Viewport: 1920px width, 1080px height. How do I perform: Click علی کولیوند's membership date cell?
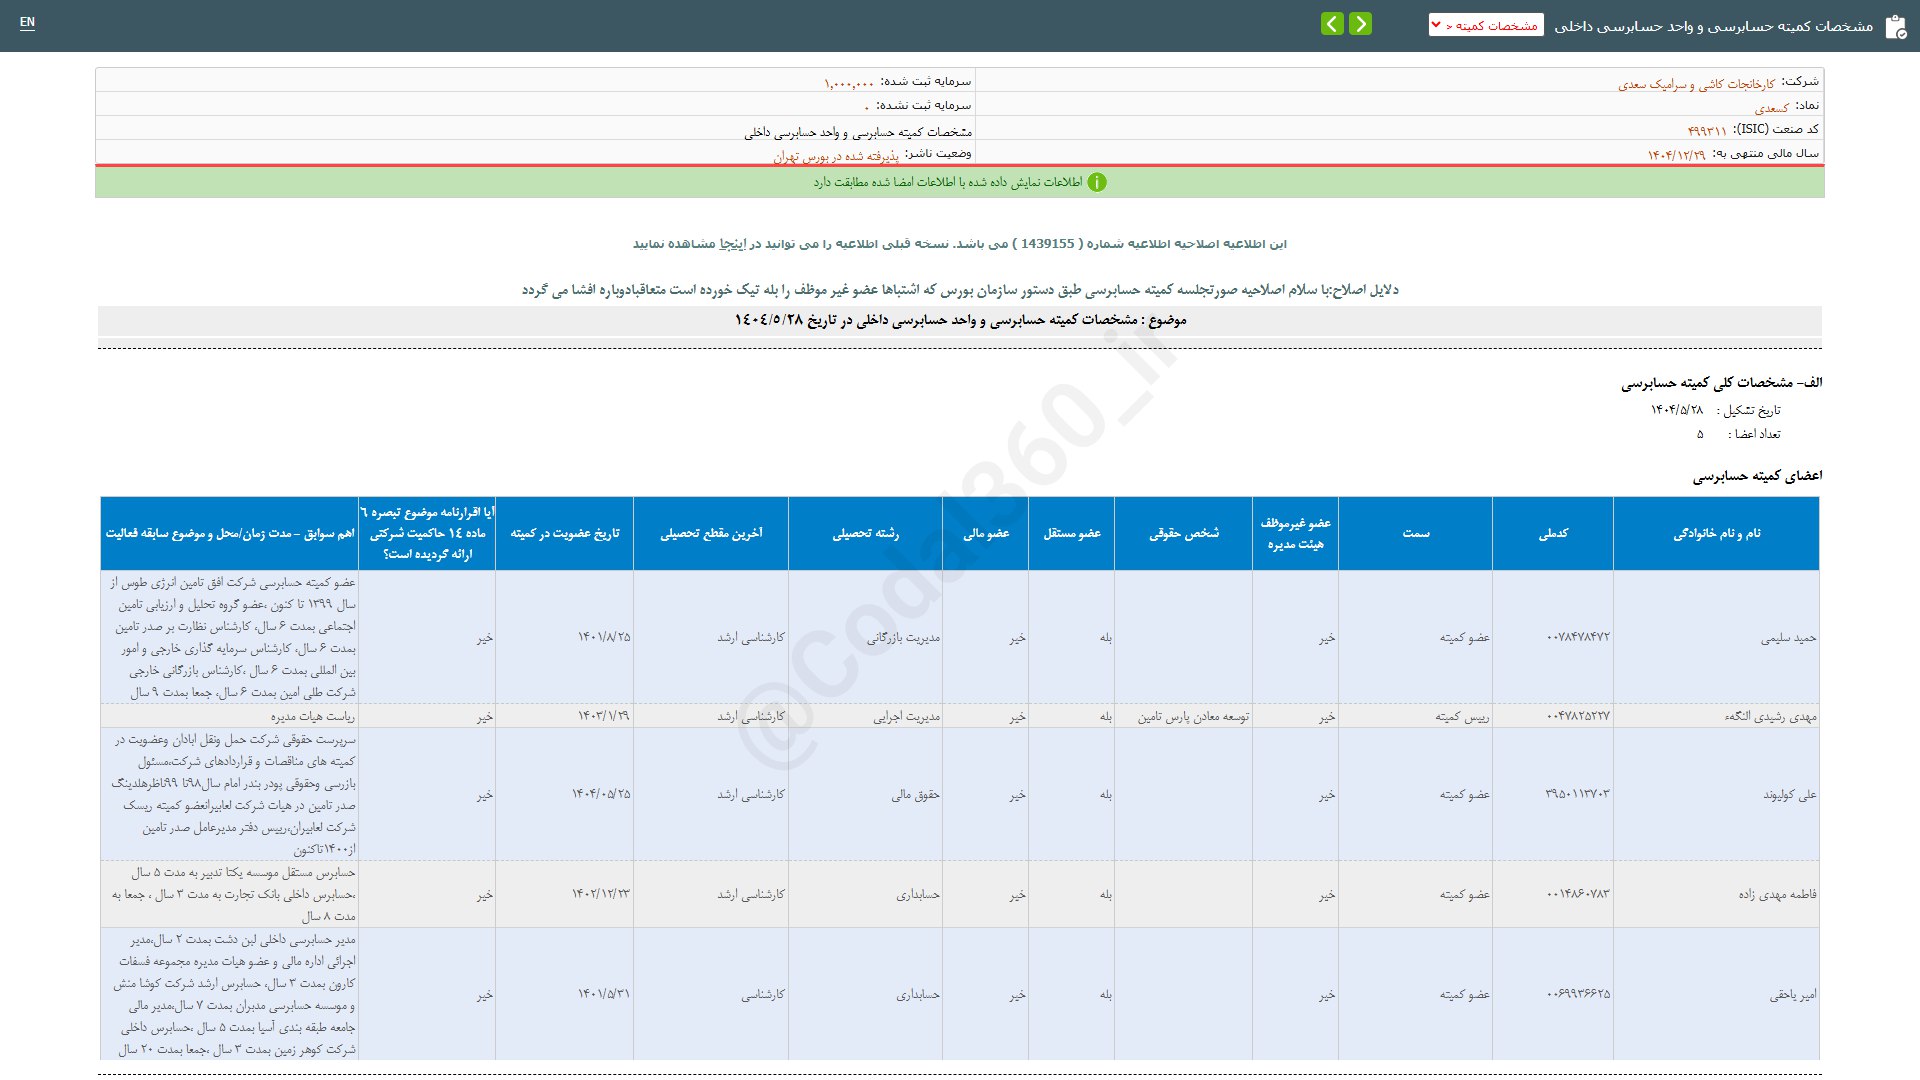point(601,794)
